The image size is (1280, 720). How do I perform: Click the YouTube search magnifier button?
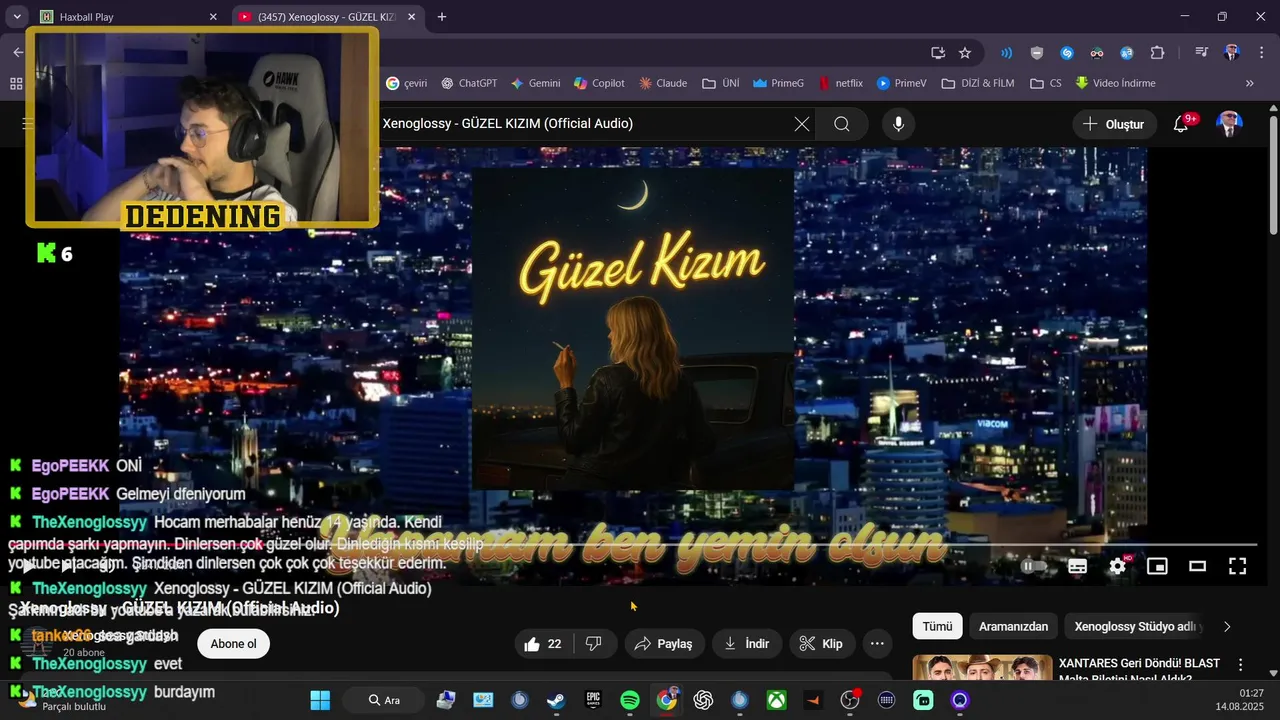pos(842,124)
